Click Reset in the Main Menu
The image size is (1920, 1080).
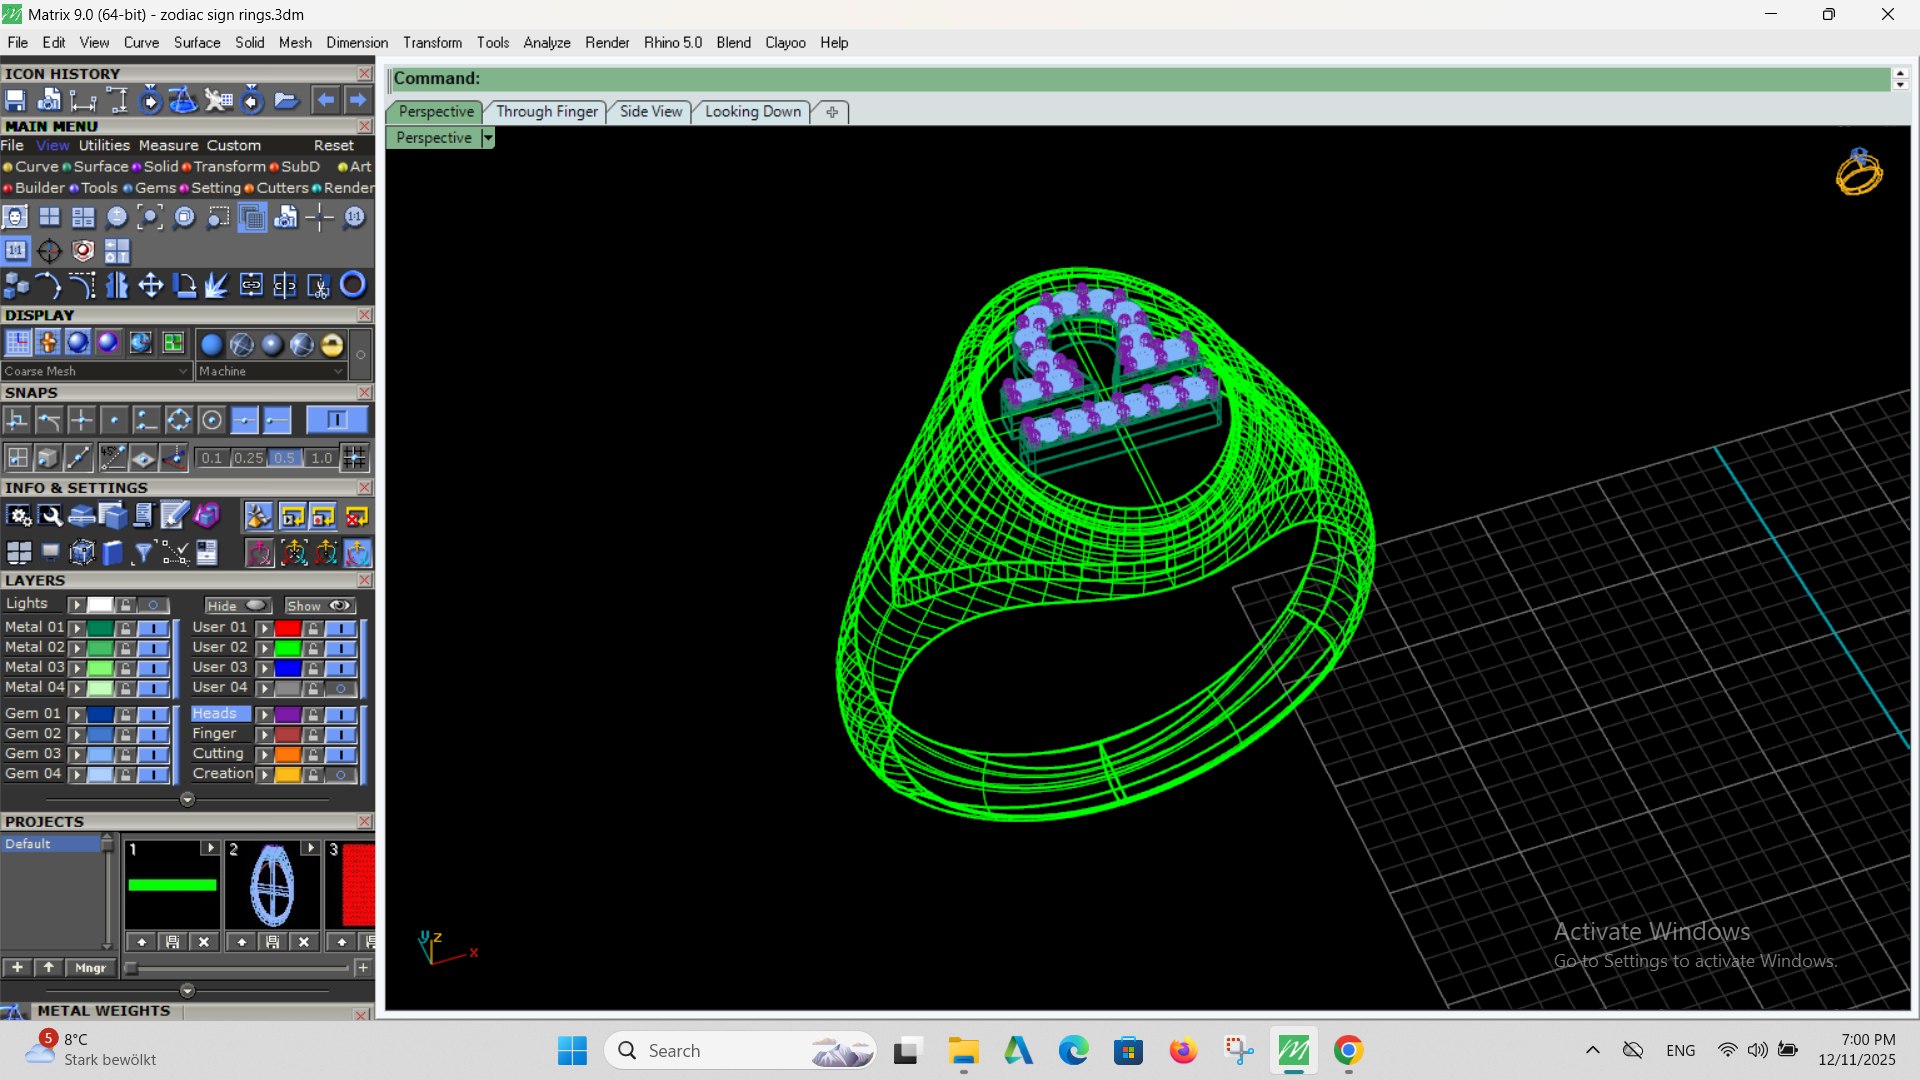pyautogui.click(x=334, y=146)
